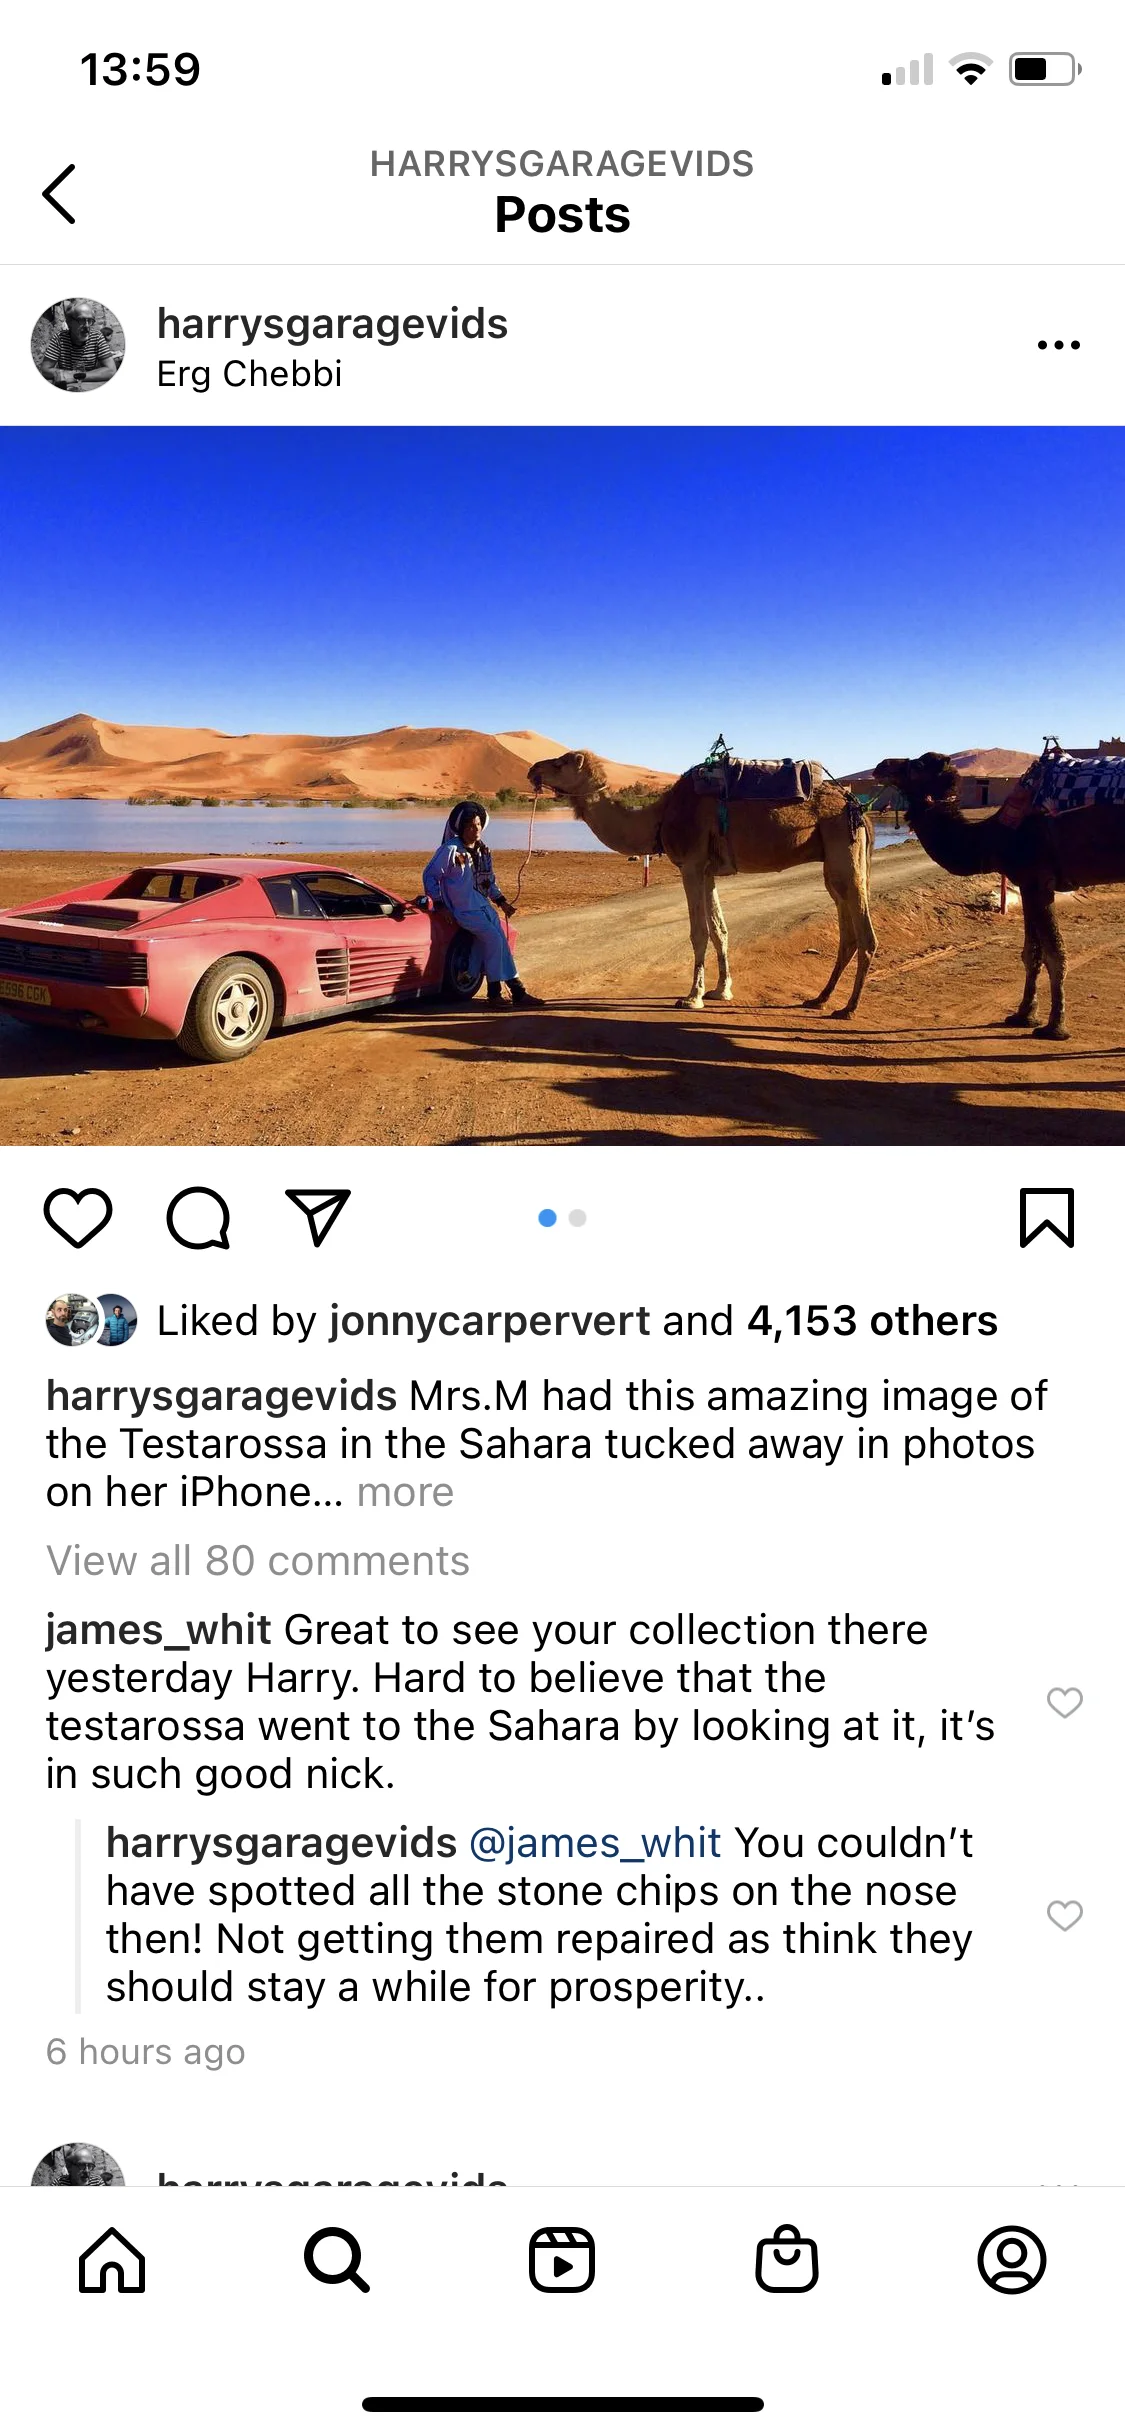Viewport: 1125px width, 2436px height.
Task: Like the post with the heart icon
Action: (78, 1218)
